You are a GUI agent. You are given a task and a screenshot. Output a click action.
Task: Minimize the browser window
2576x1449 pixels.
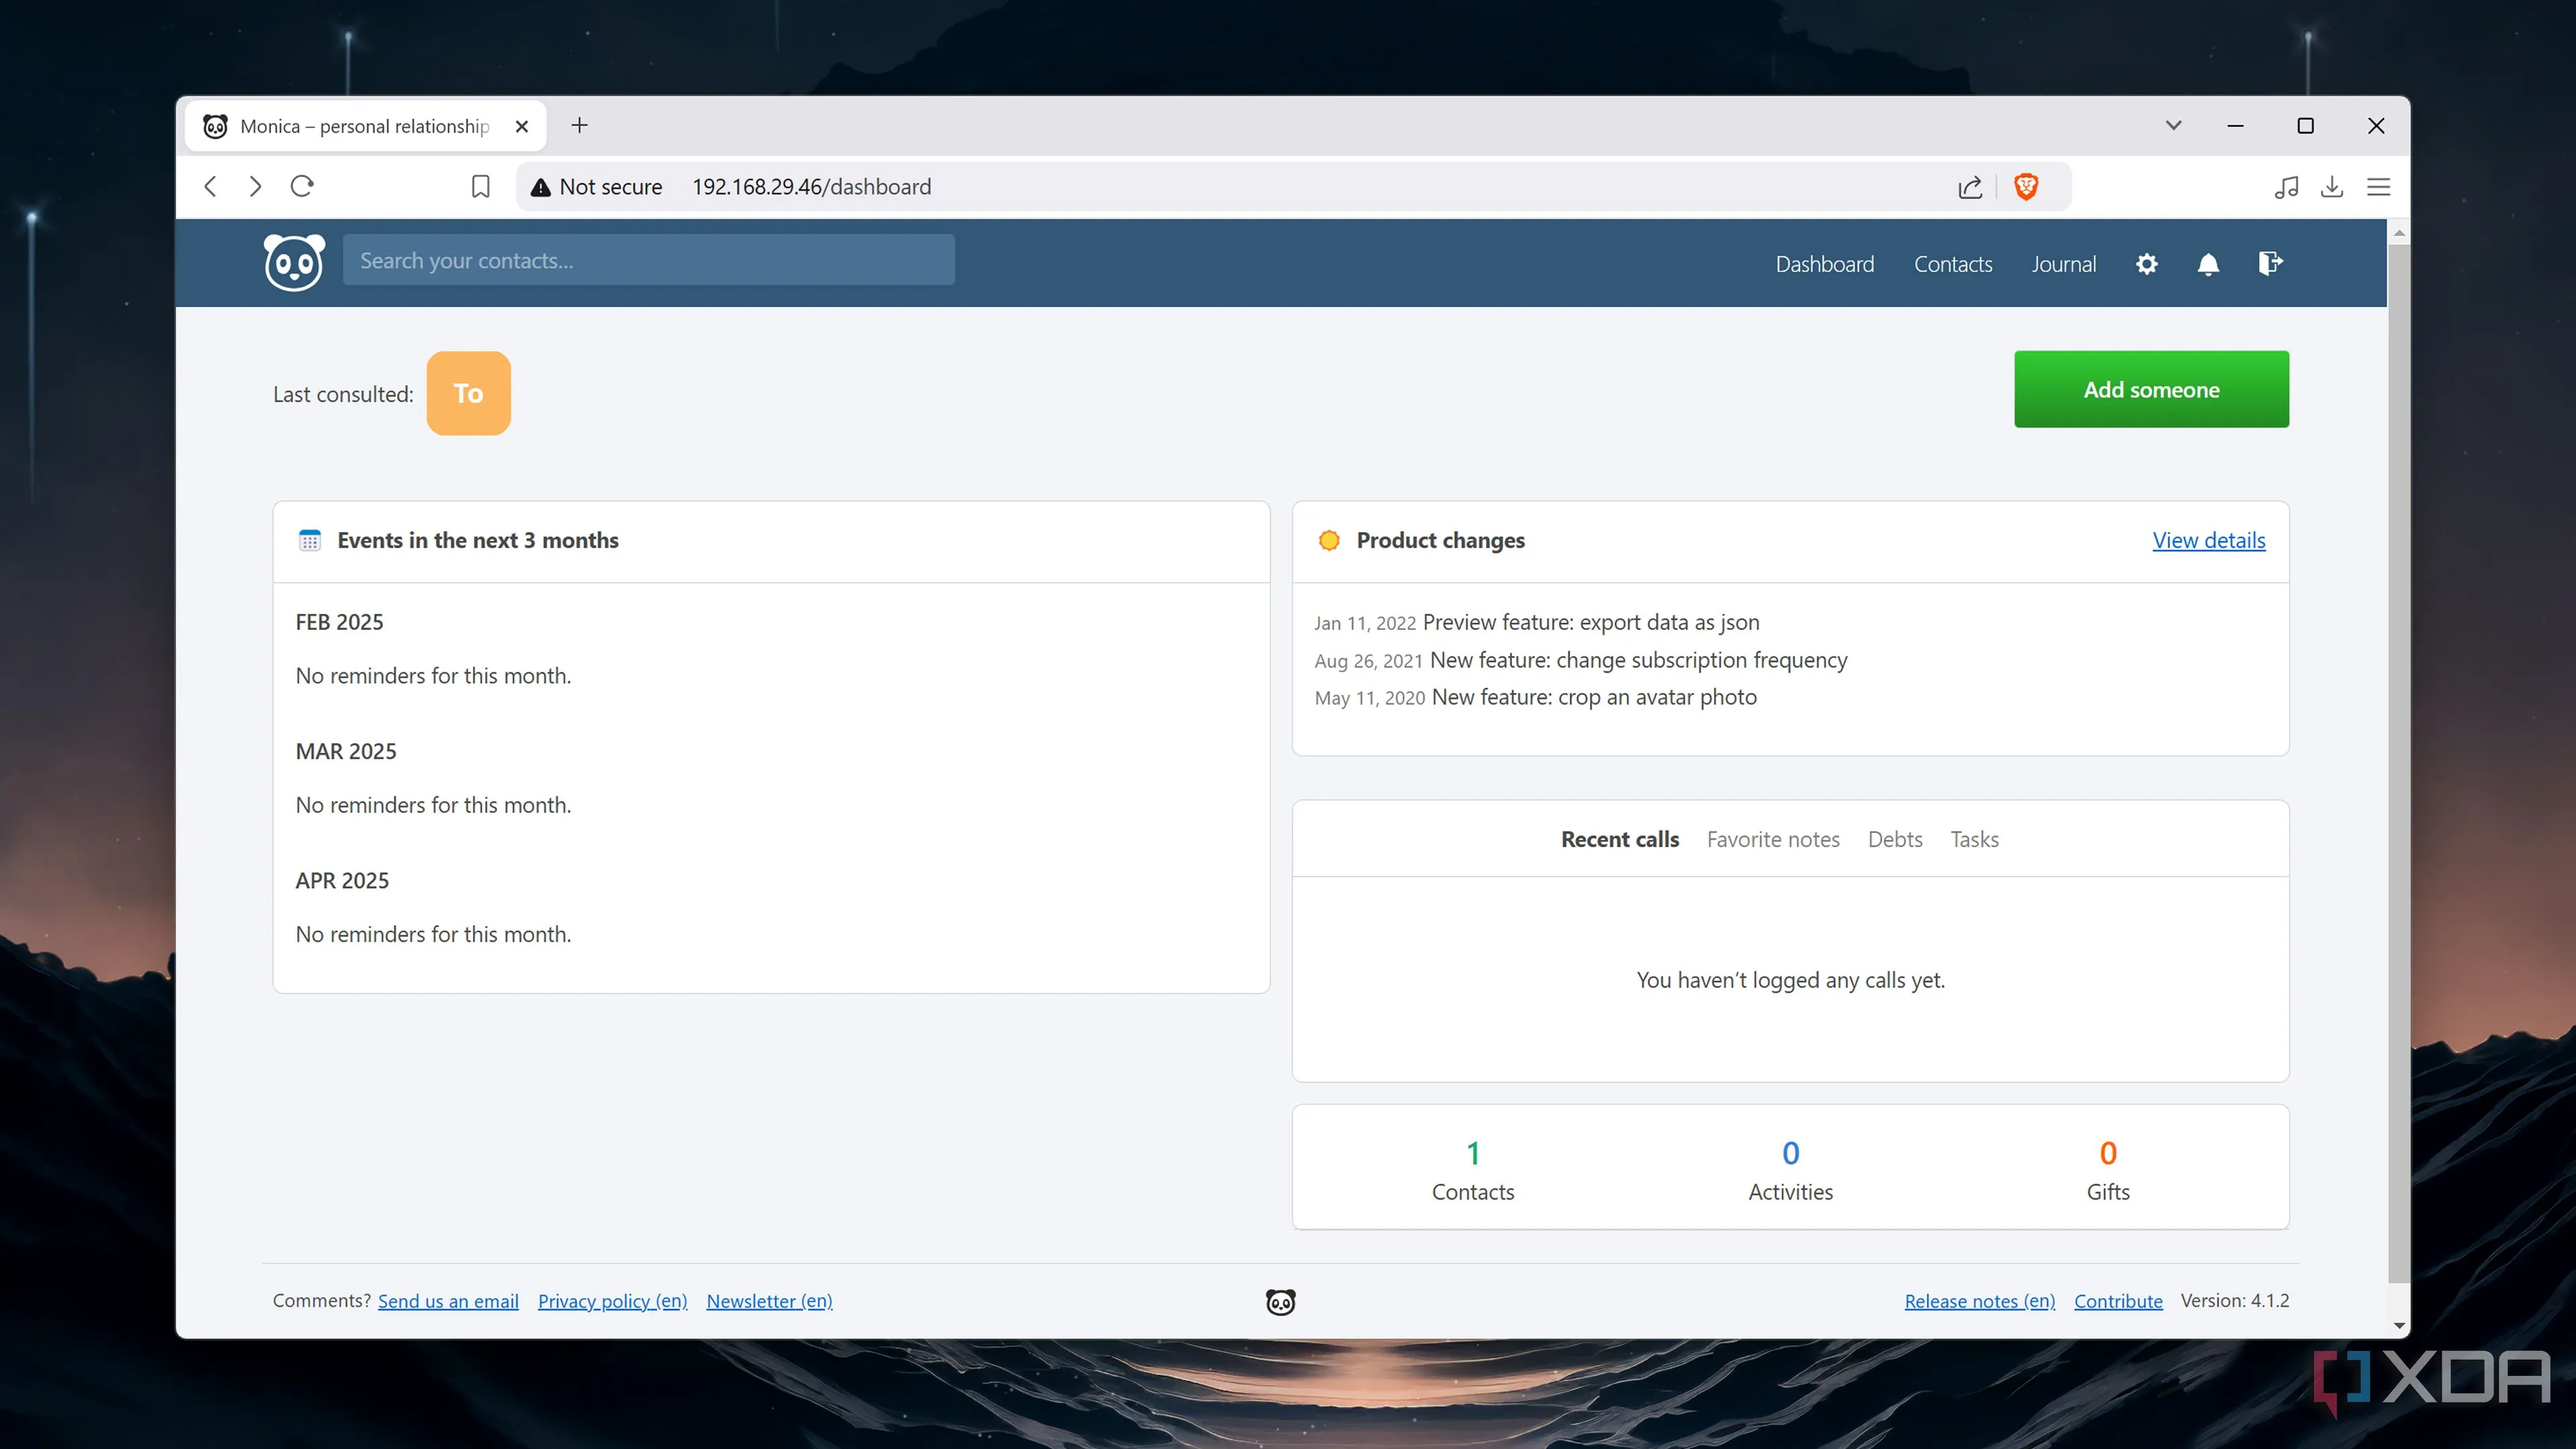(x=2235, y=125)
